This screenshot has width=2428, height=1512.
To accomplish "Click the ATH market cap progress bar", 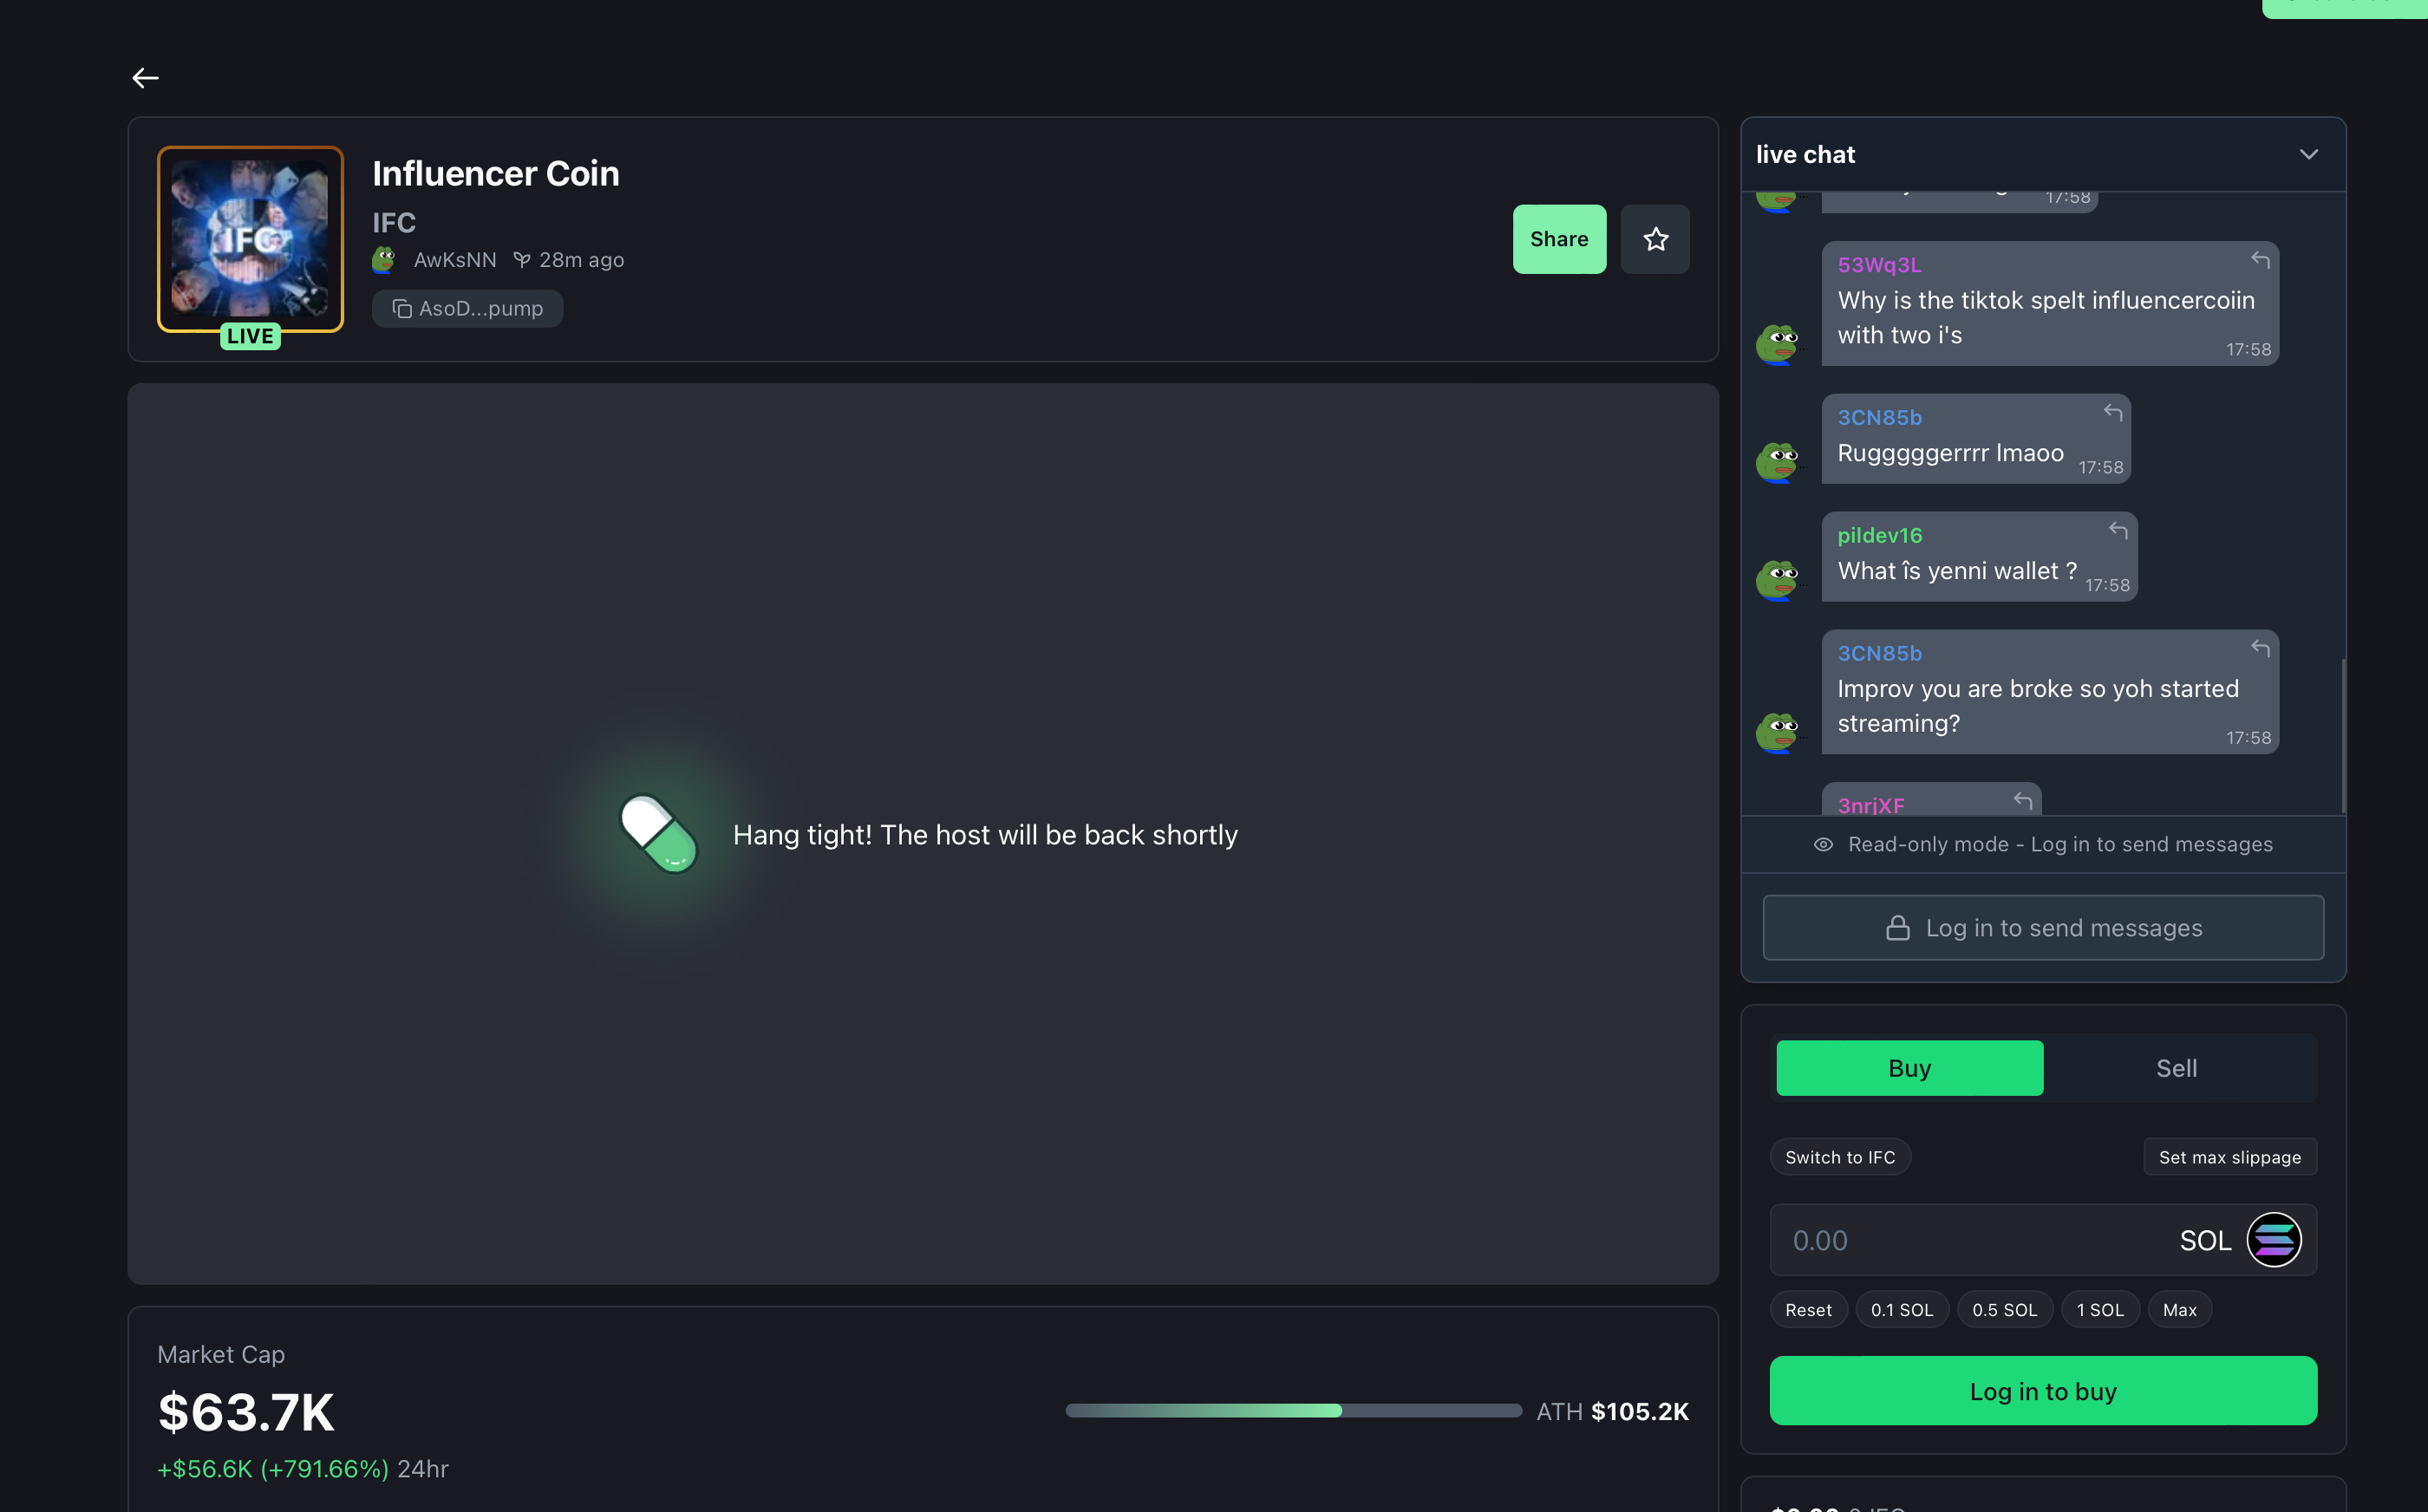I will 1292,1411.
